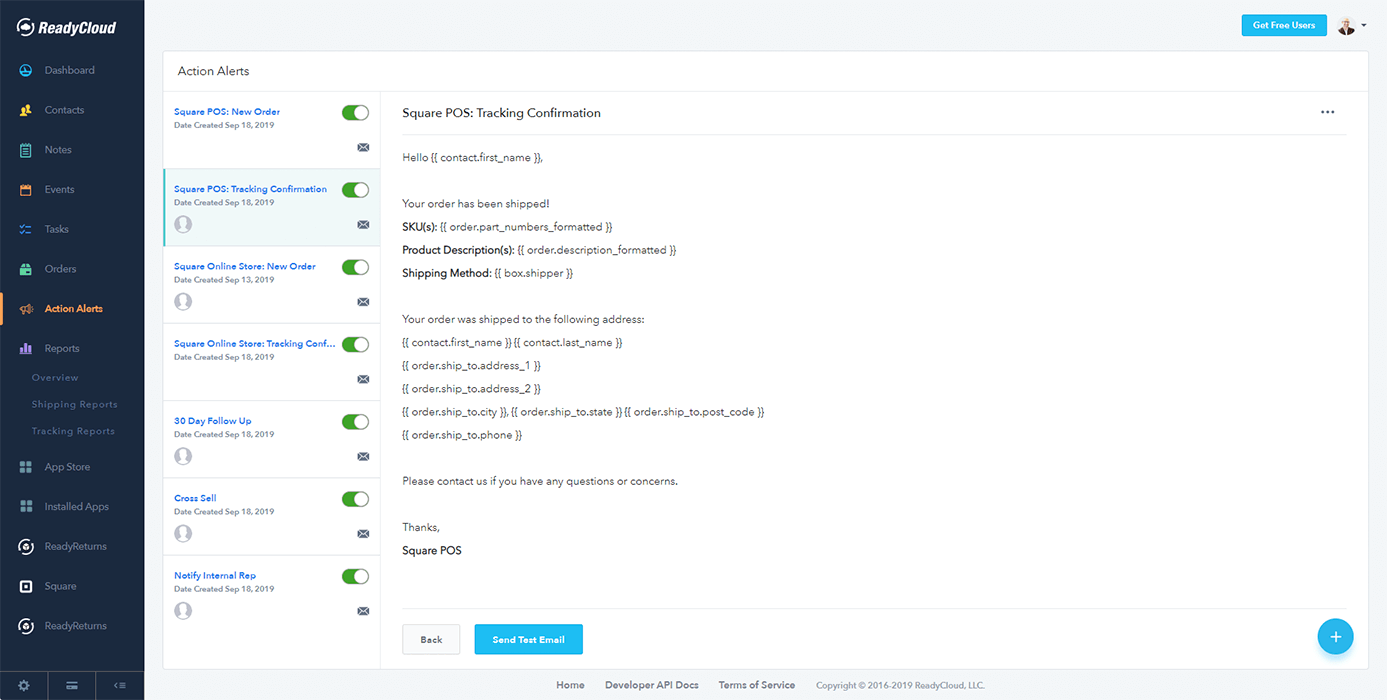Select the Cross Sell alert title
The height and width of the screenshot is (700, 1387).
(195, 498)
